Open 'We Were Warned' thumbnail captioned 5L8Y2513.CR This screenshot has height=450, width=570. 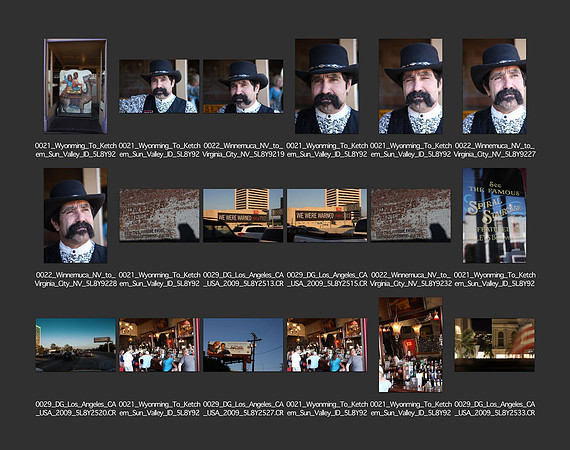pyautogui.click(x=243, y=215)
